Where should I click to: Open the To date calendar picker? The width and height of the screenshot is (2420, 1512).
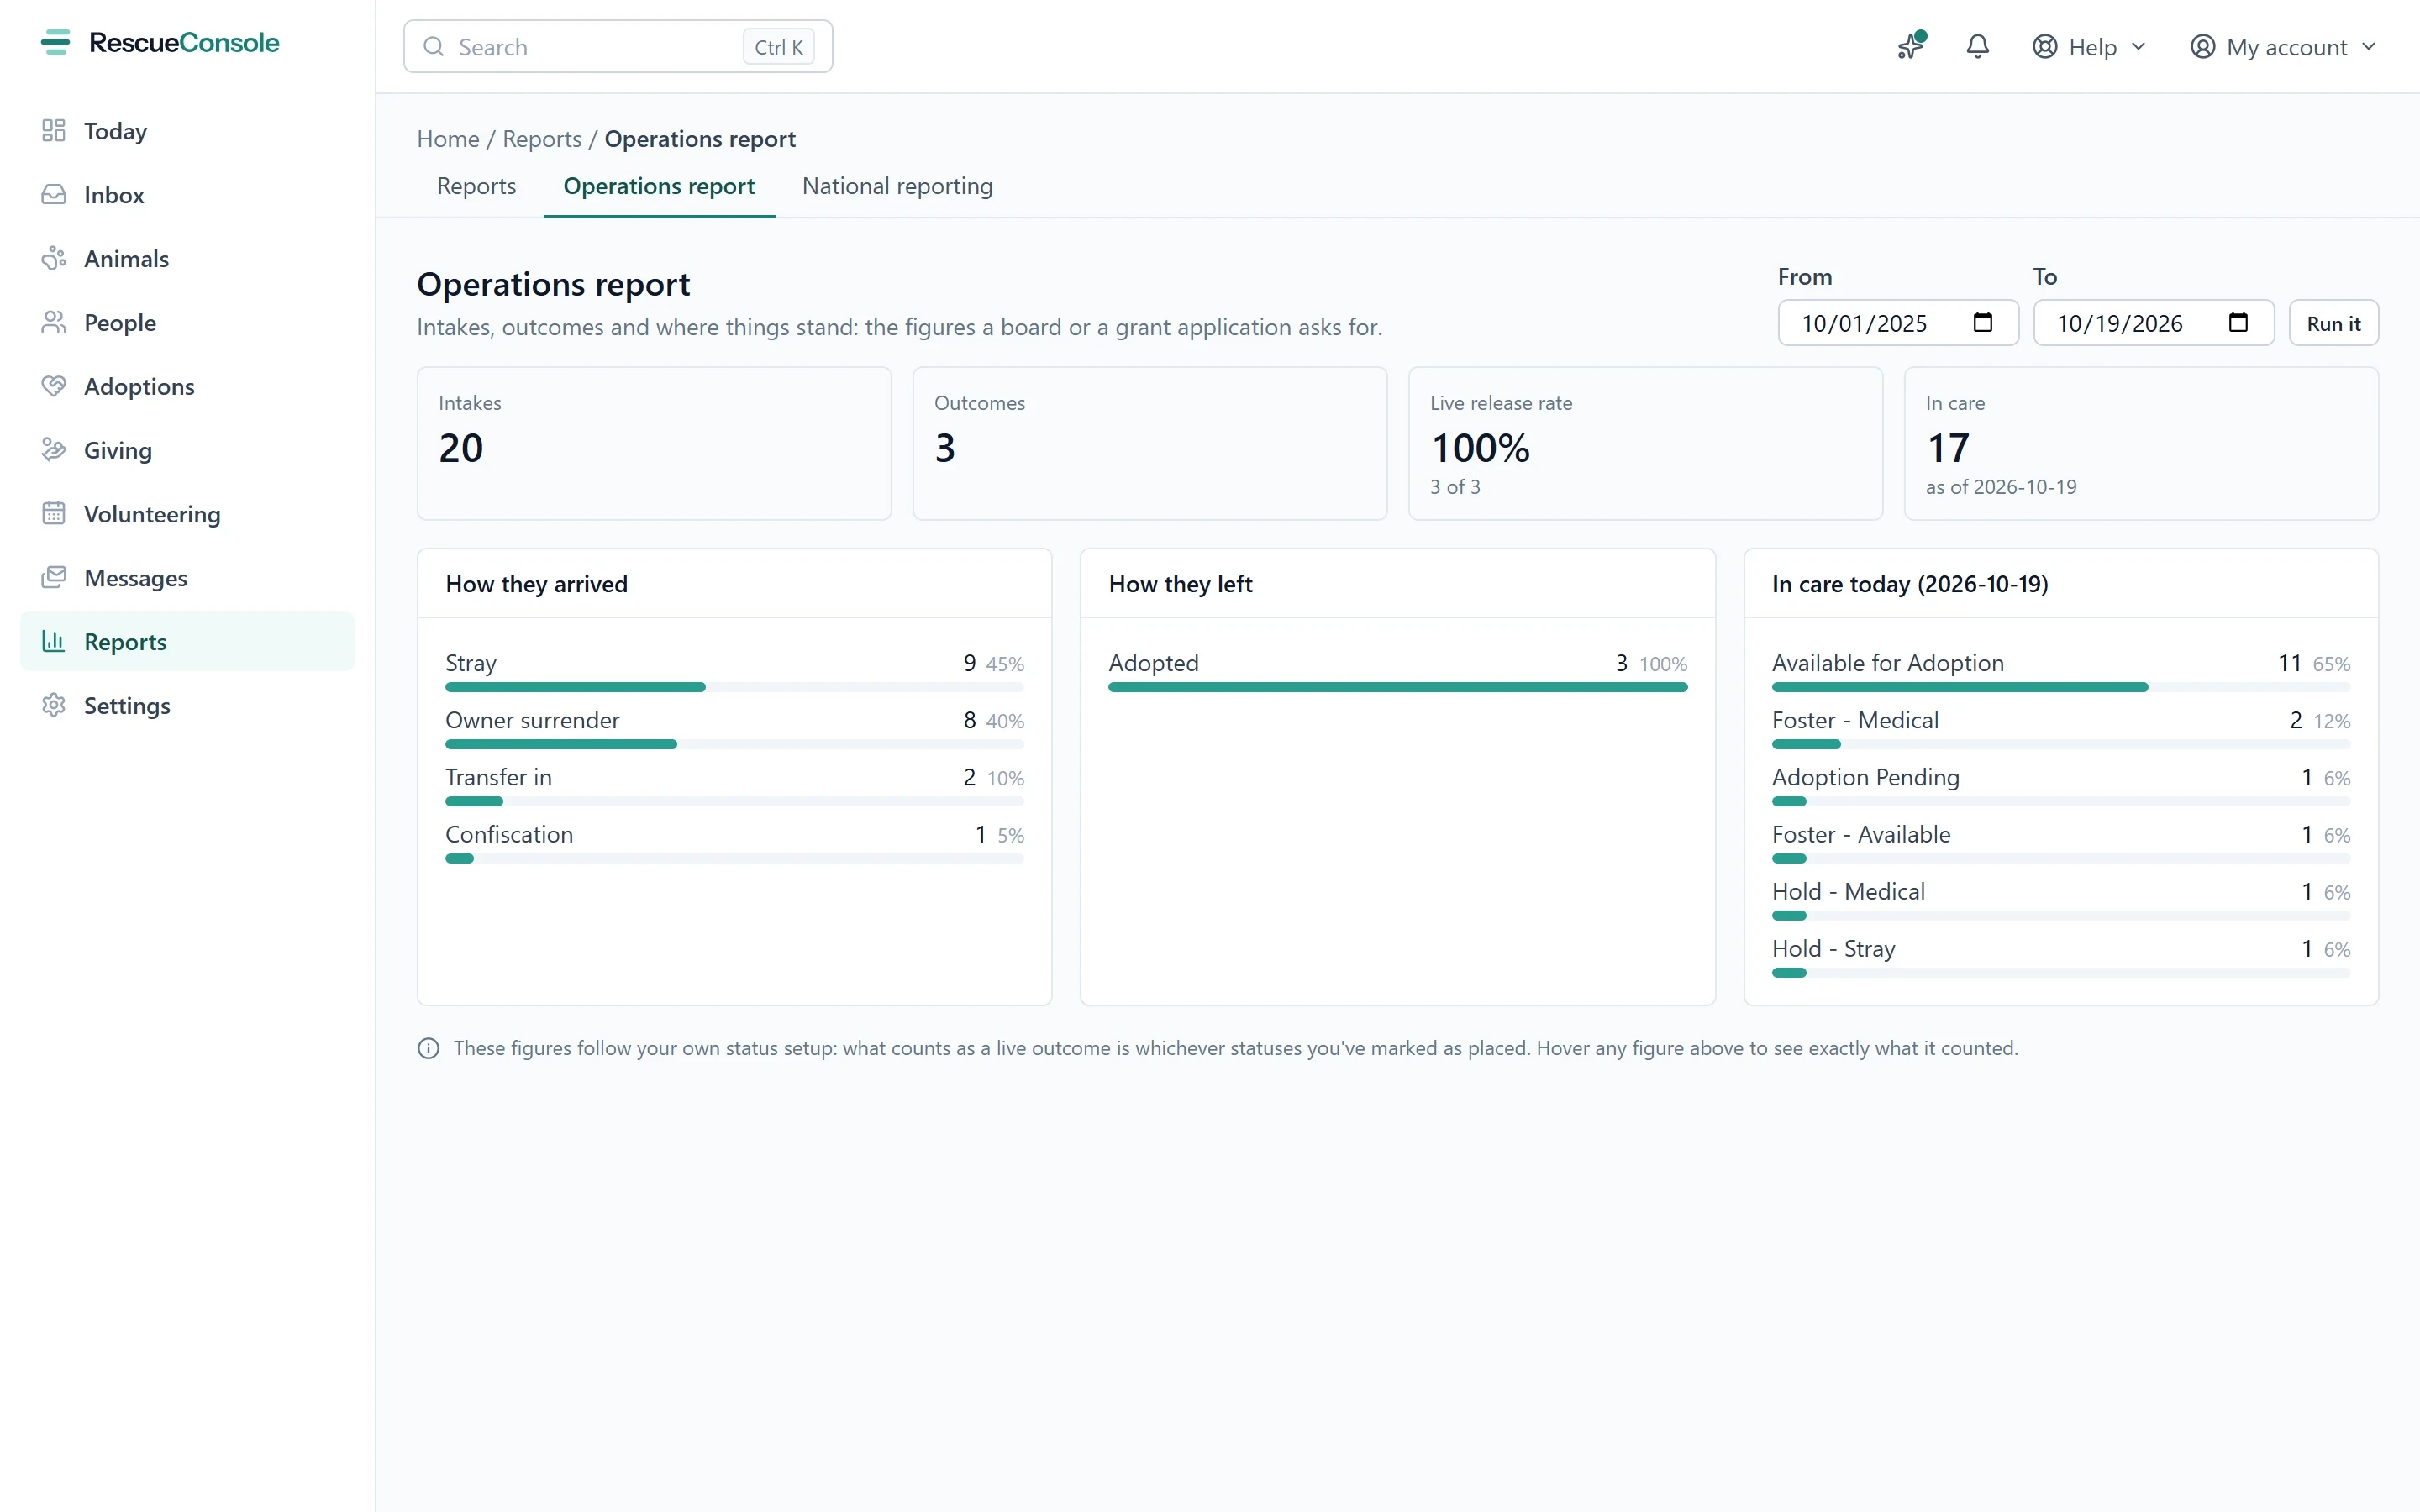2238,322
